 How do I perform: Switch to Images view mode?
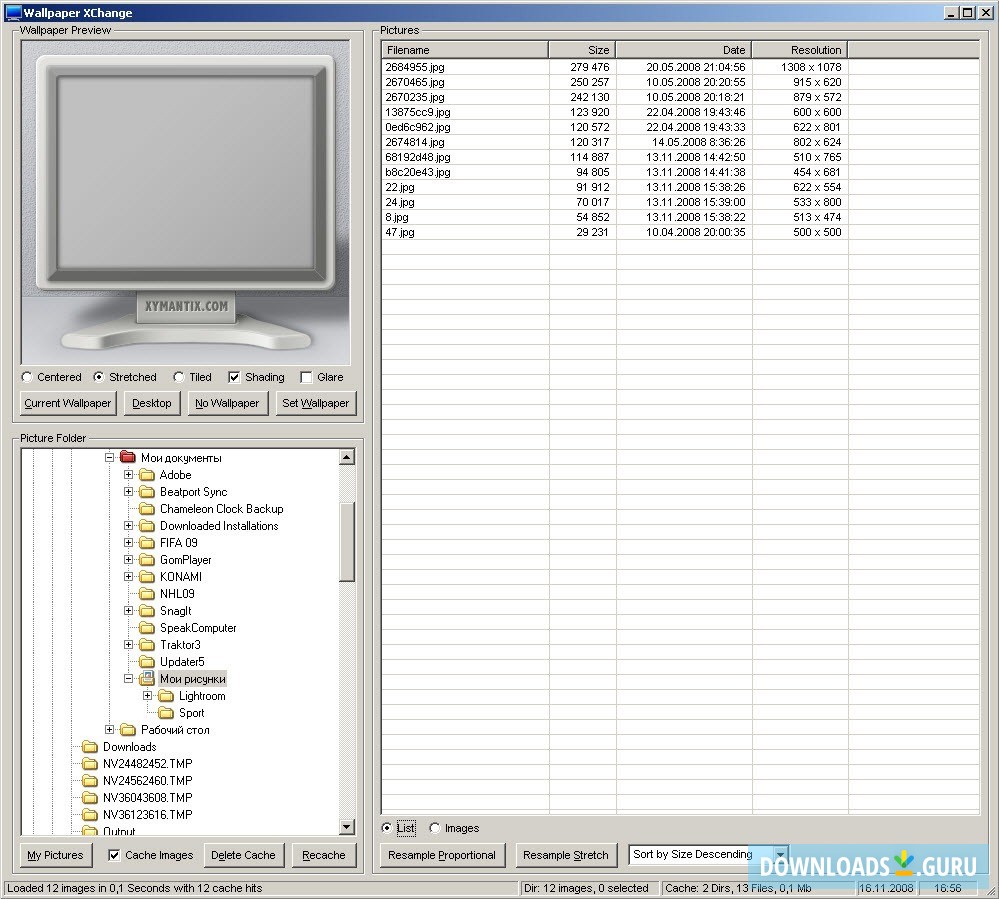pos(435,828)
